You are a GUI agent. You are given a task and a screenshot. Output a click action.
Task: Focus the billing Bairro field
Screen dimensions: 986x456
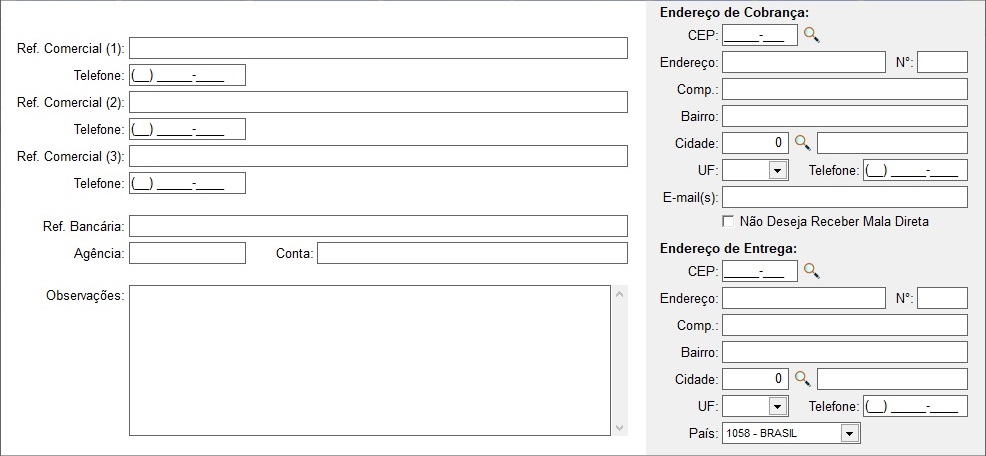point(845,116)
